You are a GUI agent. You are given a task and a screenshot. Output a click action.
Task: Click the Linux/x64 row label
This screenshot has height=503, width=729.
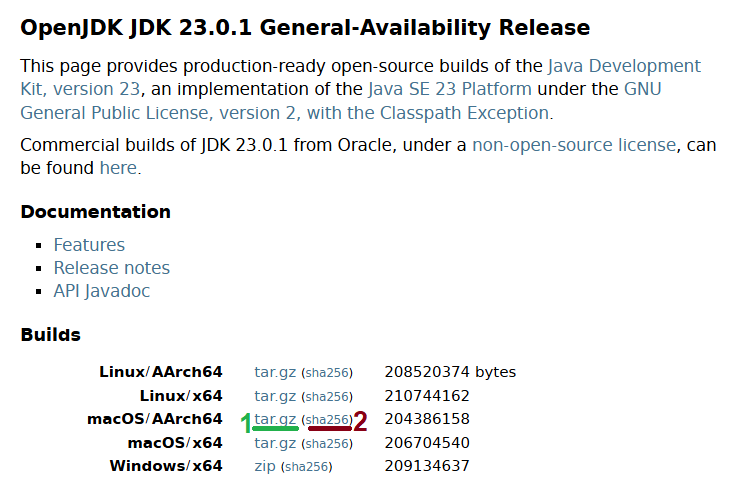pos(181,396)
